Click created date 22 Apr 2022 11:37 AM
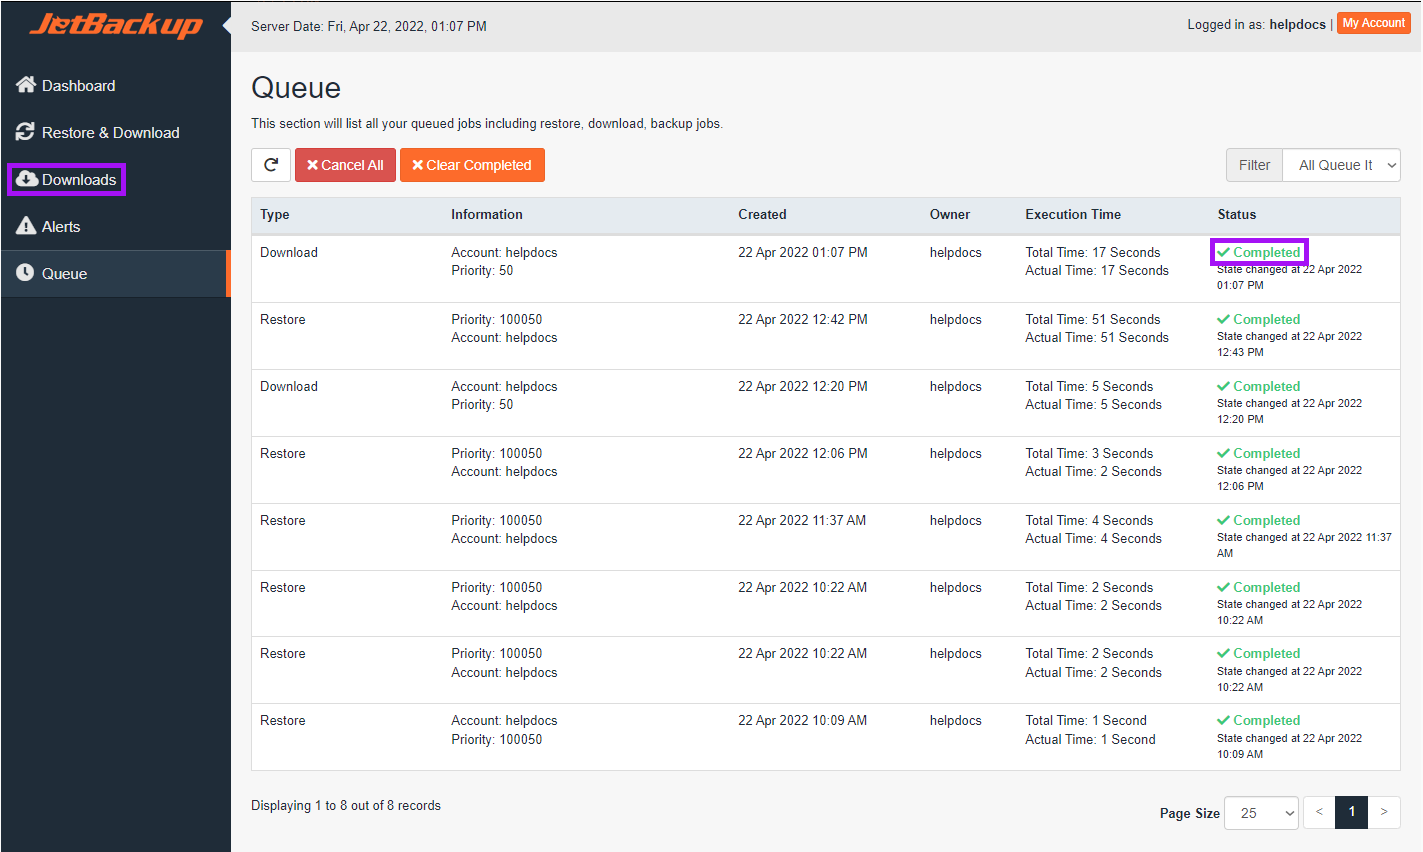 point(802,520)
